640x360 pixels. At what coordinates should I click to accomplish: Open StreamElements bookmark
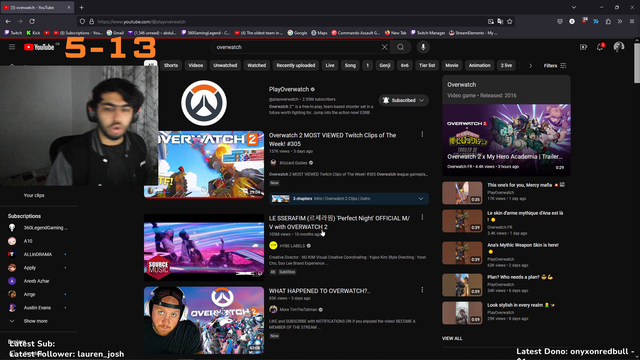[473, 33]
